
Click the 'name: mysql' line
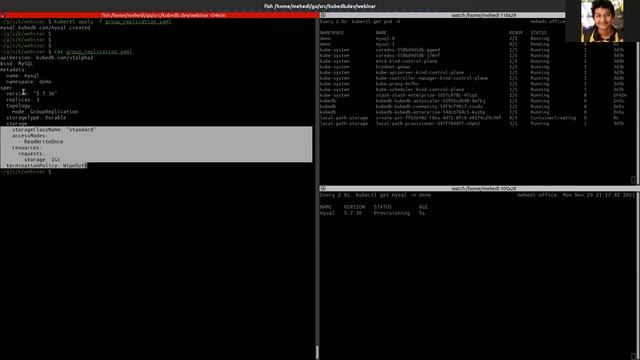pyautogui.click(x=23, y=76)
